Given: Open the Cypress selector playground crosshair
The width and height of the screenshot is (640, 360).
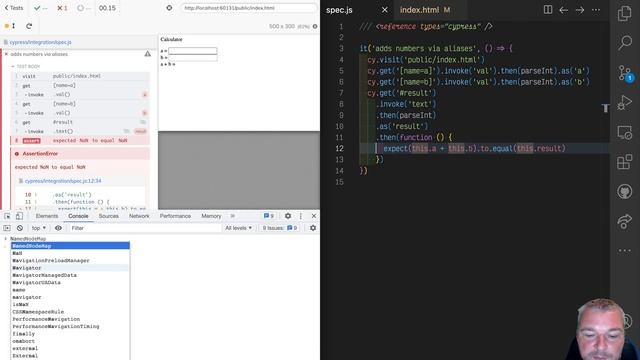Looking at the screenshot, I should [169, 8].
